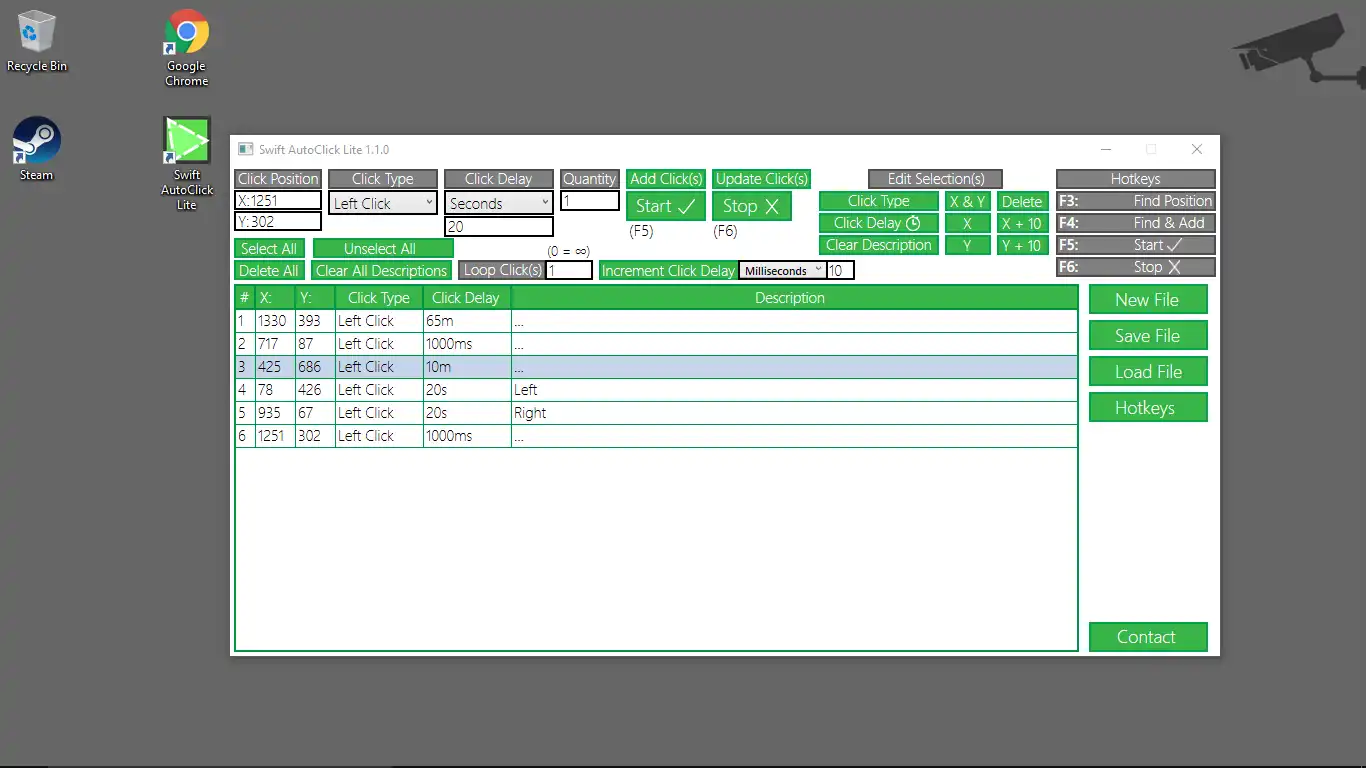The height and width of the screenshot is (768, 1366).
Task: Click the Click Type table column header
Action: [379, 298]
